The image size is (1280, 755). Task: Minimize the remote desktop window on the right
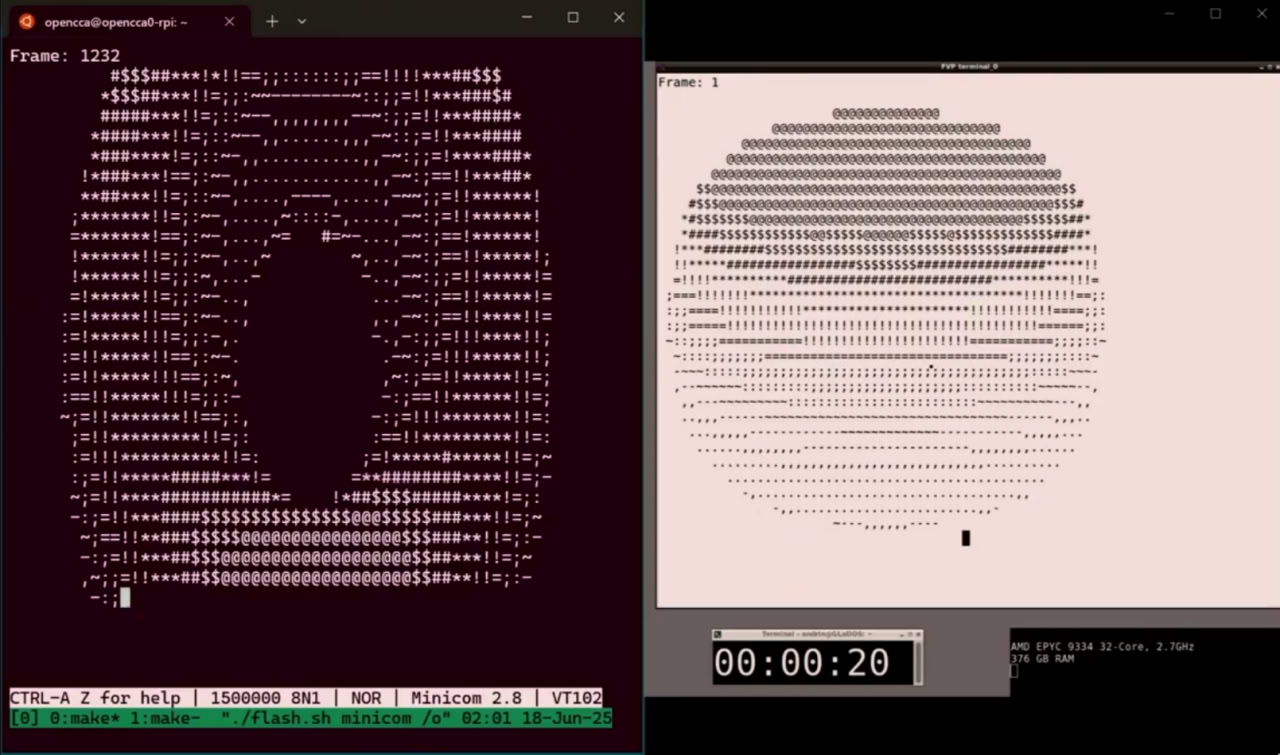(1168, 14)
